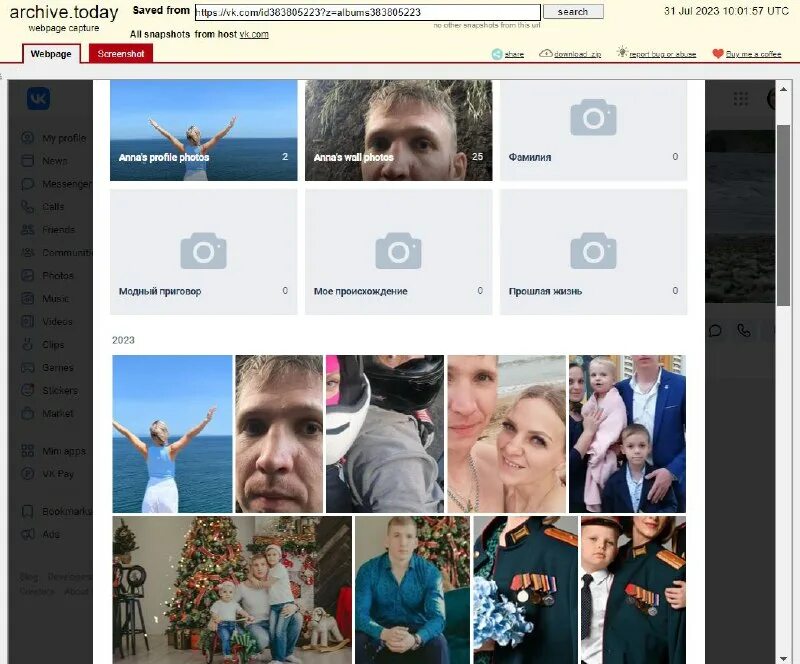Open the Photos sidebar icon

[x=28, y=276]
